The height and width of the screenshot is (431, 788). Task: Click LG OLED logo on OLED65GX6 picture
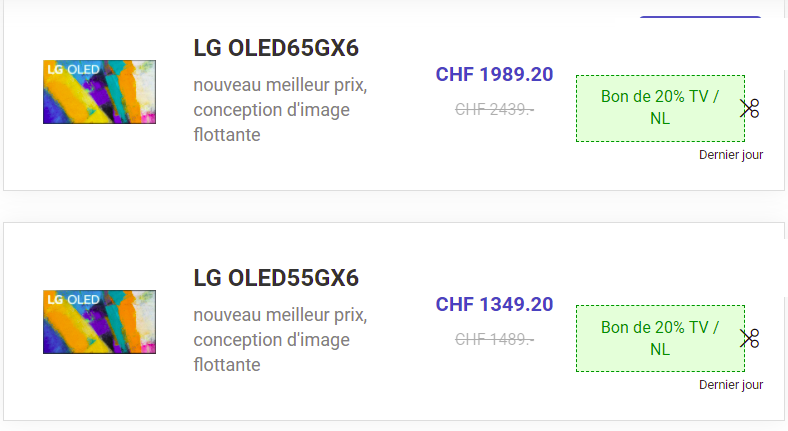tap(73, 70)
